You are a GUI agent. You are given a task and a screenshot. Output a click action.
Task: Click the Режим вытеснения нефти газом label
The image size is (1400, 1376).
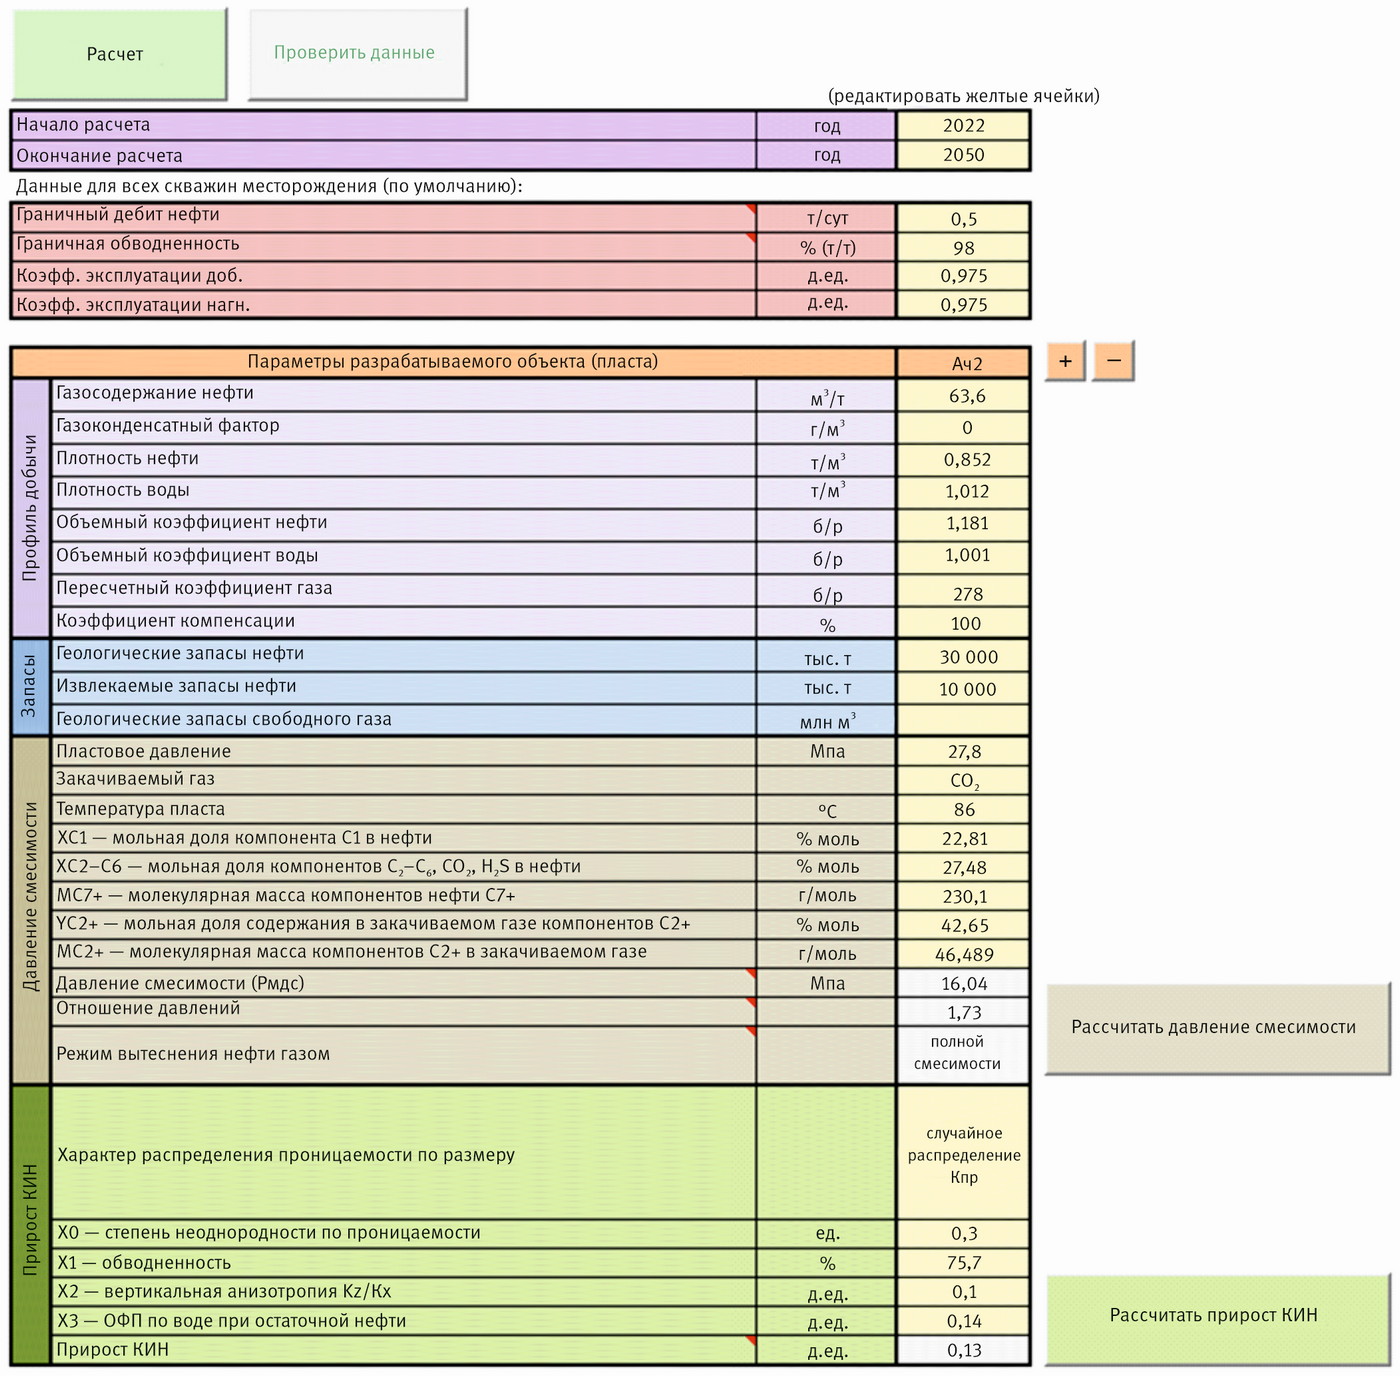[193, 1054]
